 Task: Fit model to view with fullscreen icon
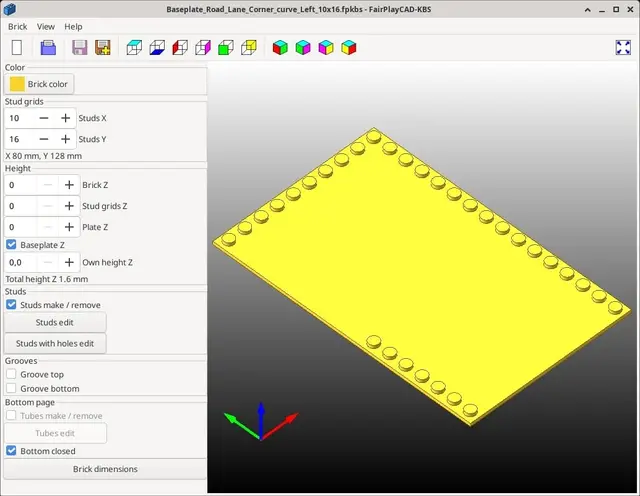[x=623, y=47]
